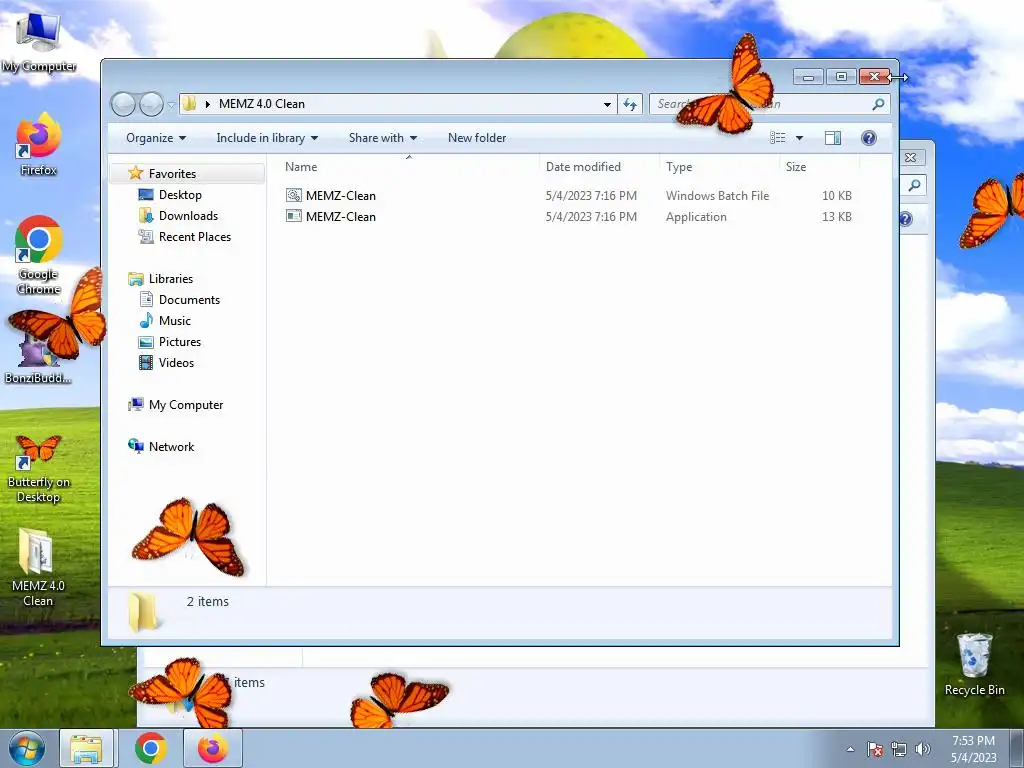This screenshot has width=1024, height=768.
Task: Expand the address bar history dropdown
Action: (x=607, y=104)
